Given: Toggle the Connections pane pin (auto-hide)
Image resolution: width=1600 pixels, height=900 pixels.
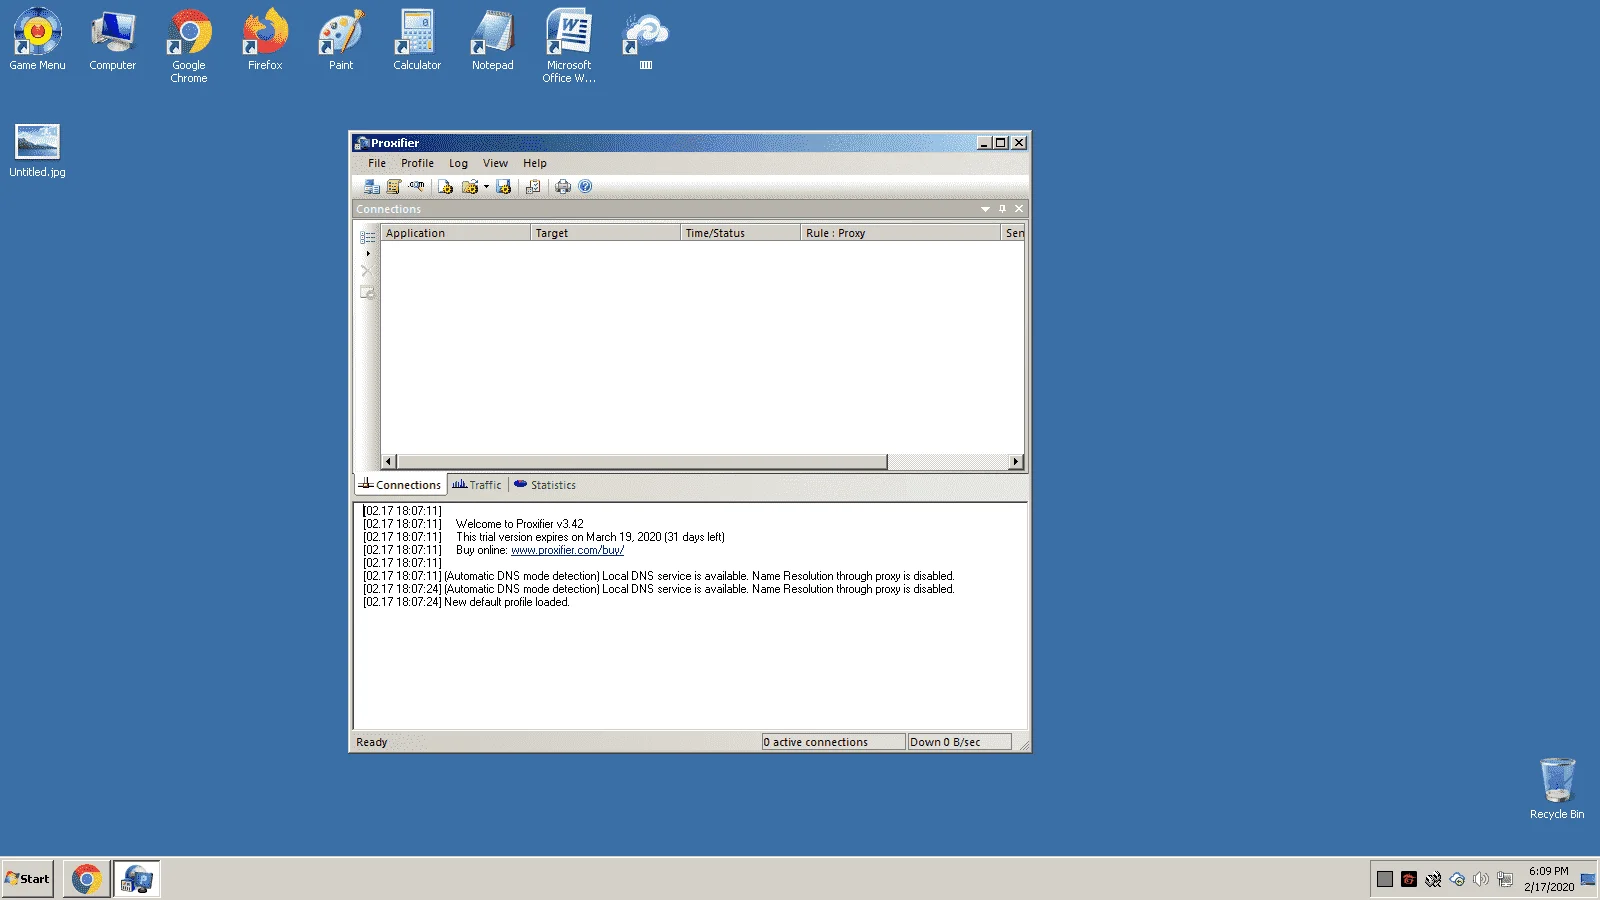Looking at the screenshot, I should [1002, 209].
